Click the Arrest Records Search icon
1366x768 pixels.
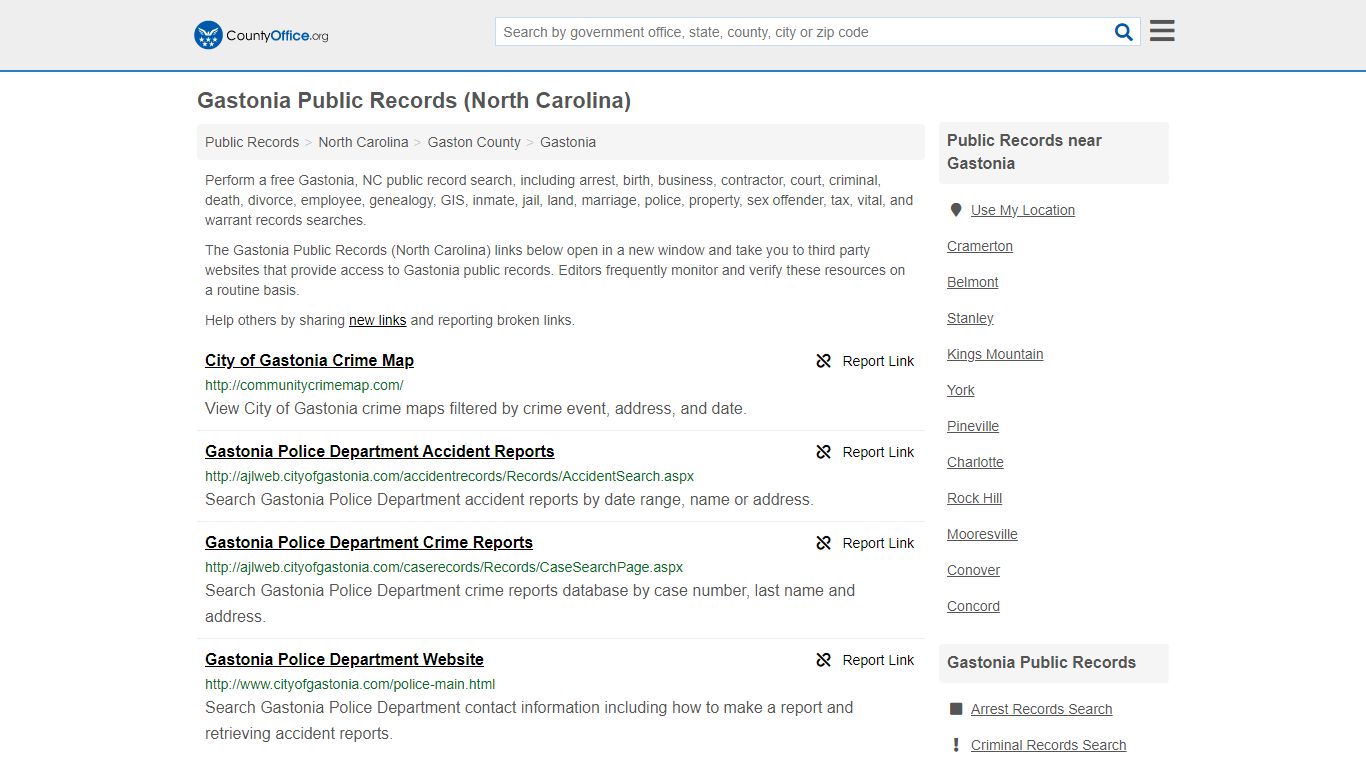pos(956,709)
